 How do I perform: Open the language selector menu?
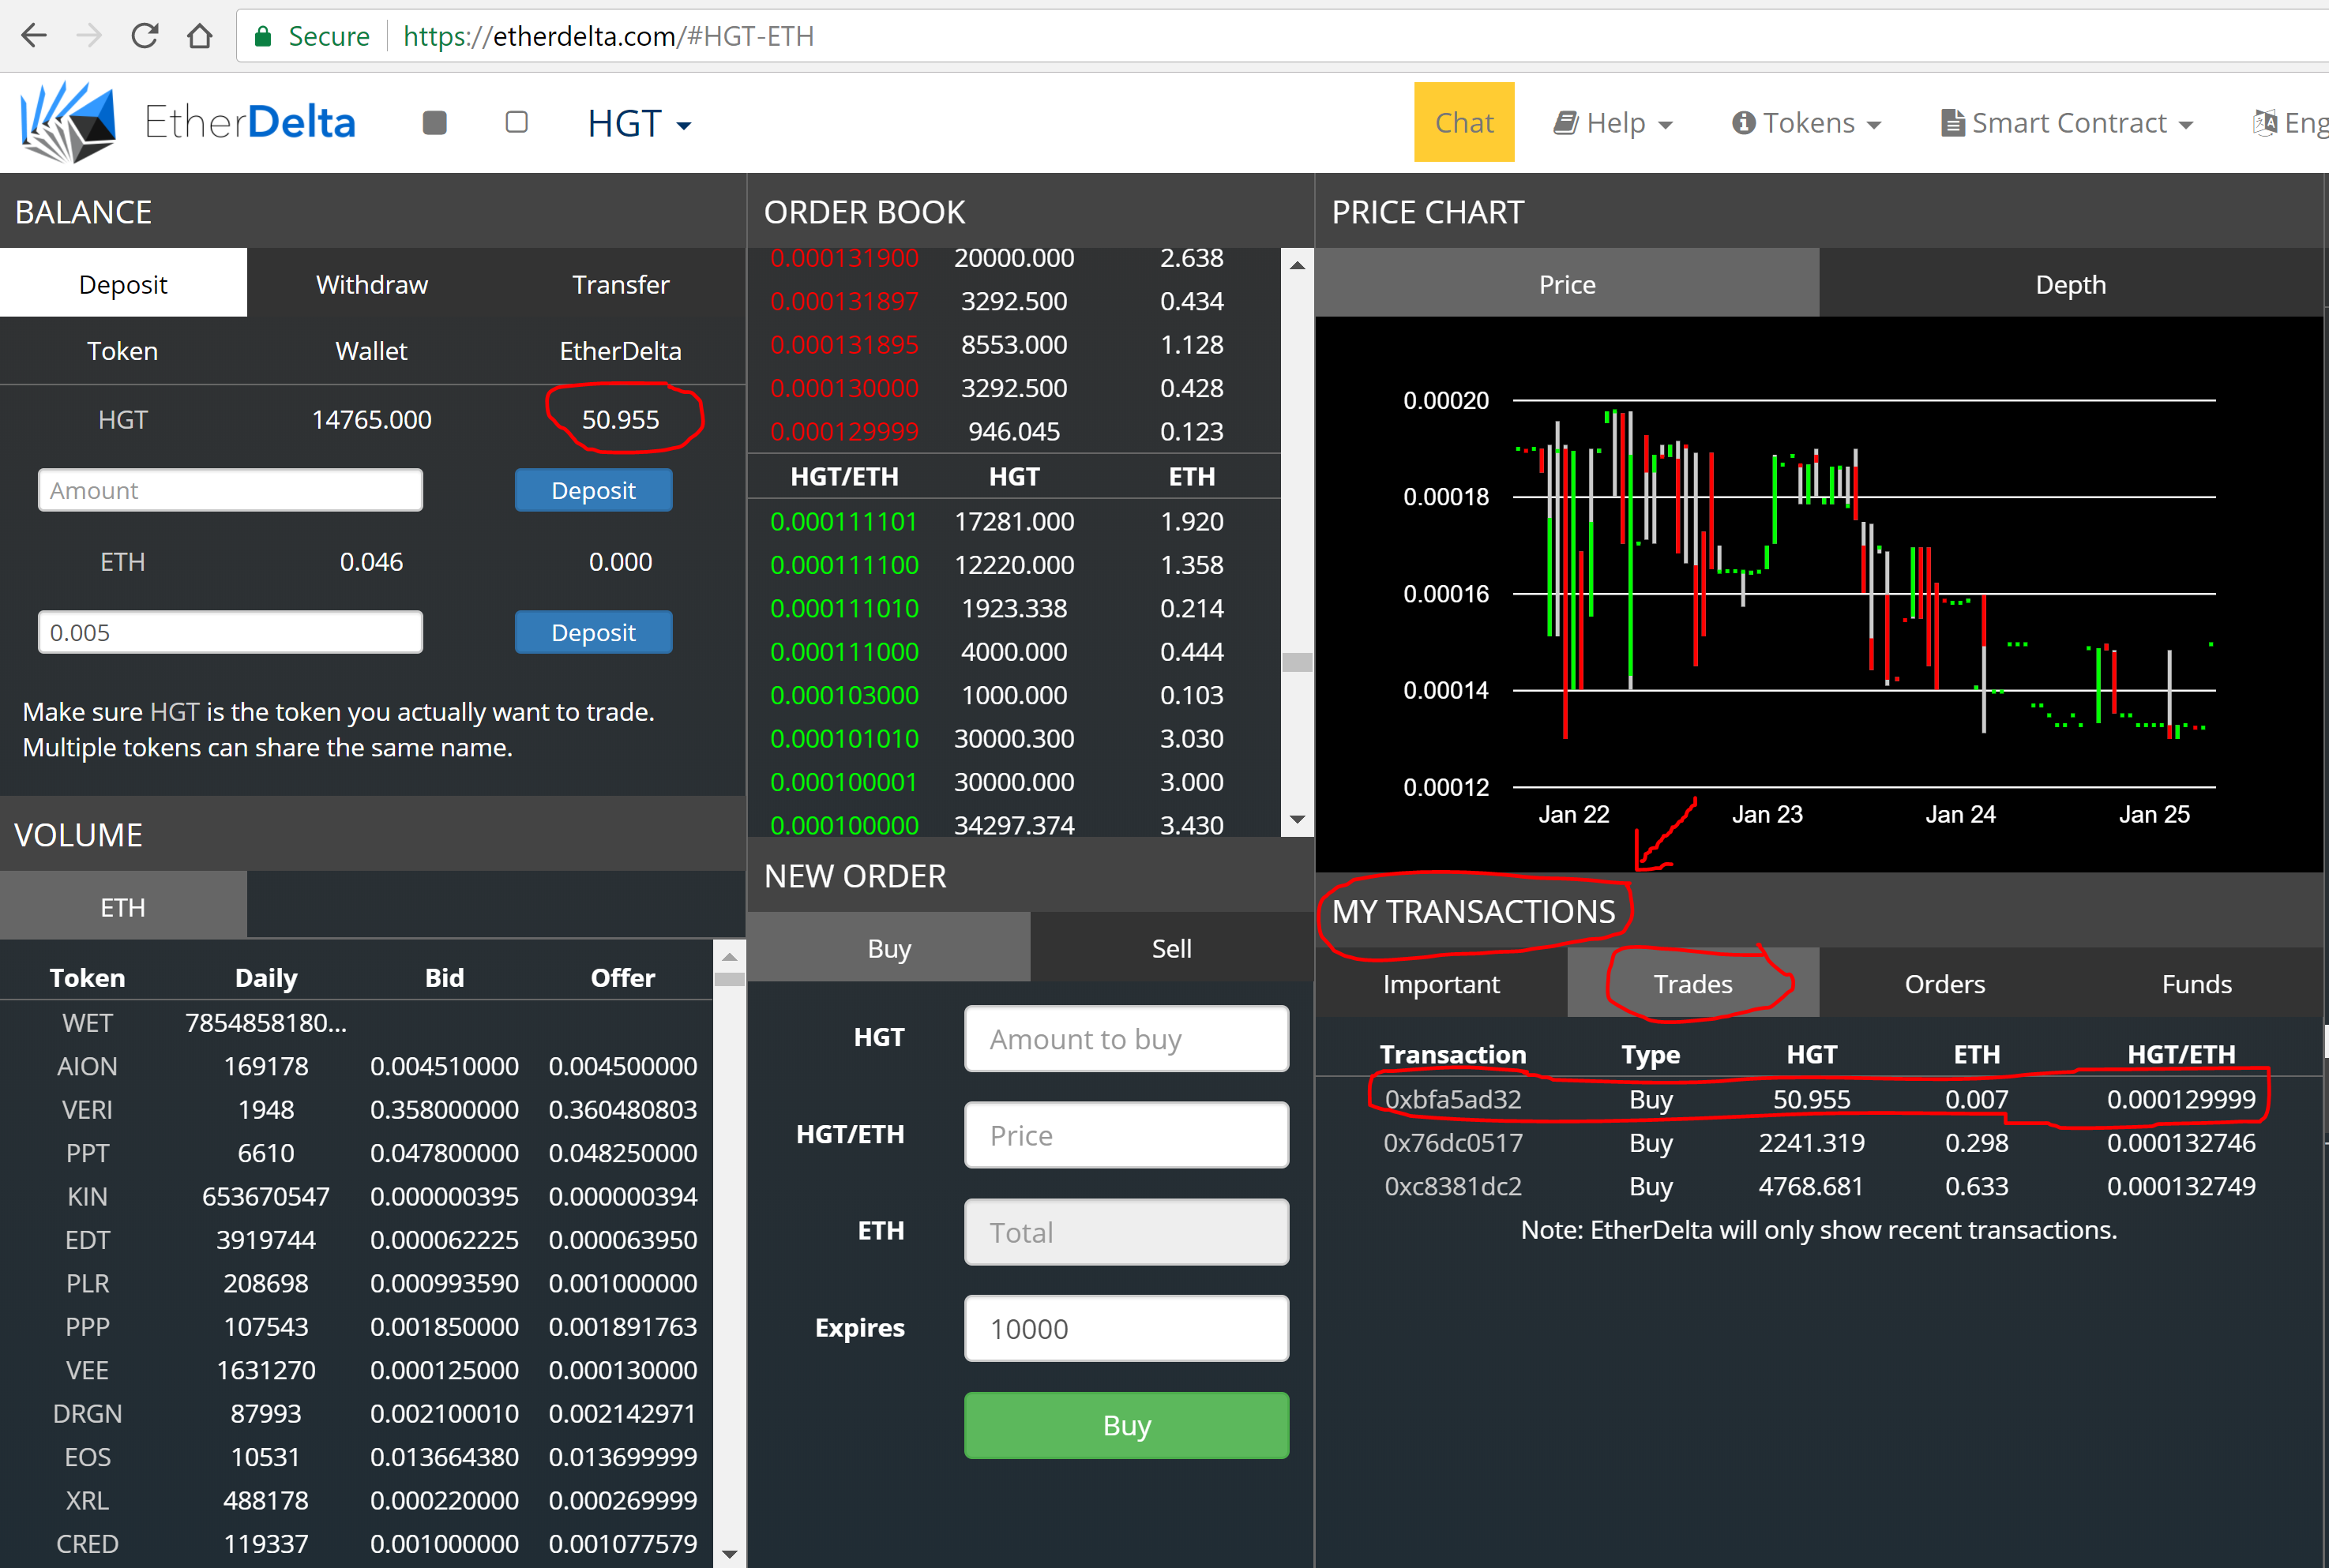point(2290,123)
